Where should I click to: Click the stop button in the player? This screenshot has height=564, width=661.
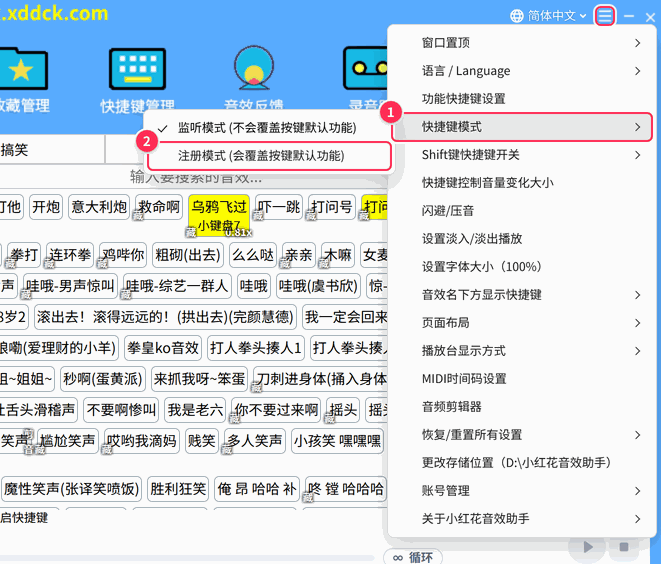pyautogui.click(x=624, y=547)
